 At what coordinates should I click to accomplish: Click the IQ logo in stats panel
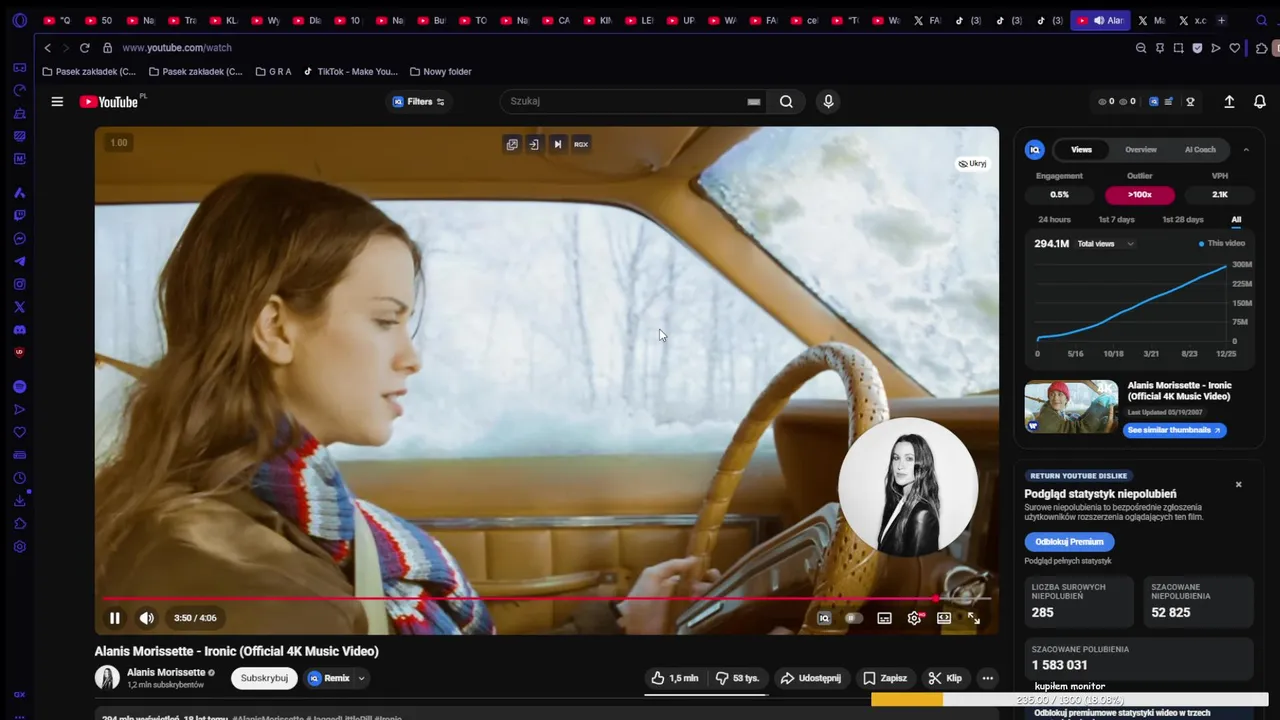click(x=1035, y=150)
